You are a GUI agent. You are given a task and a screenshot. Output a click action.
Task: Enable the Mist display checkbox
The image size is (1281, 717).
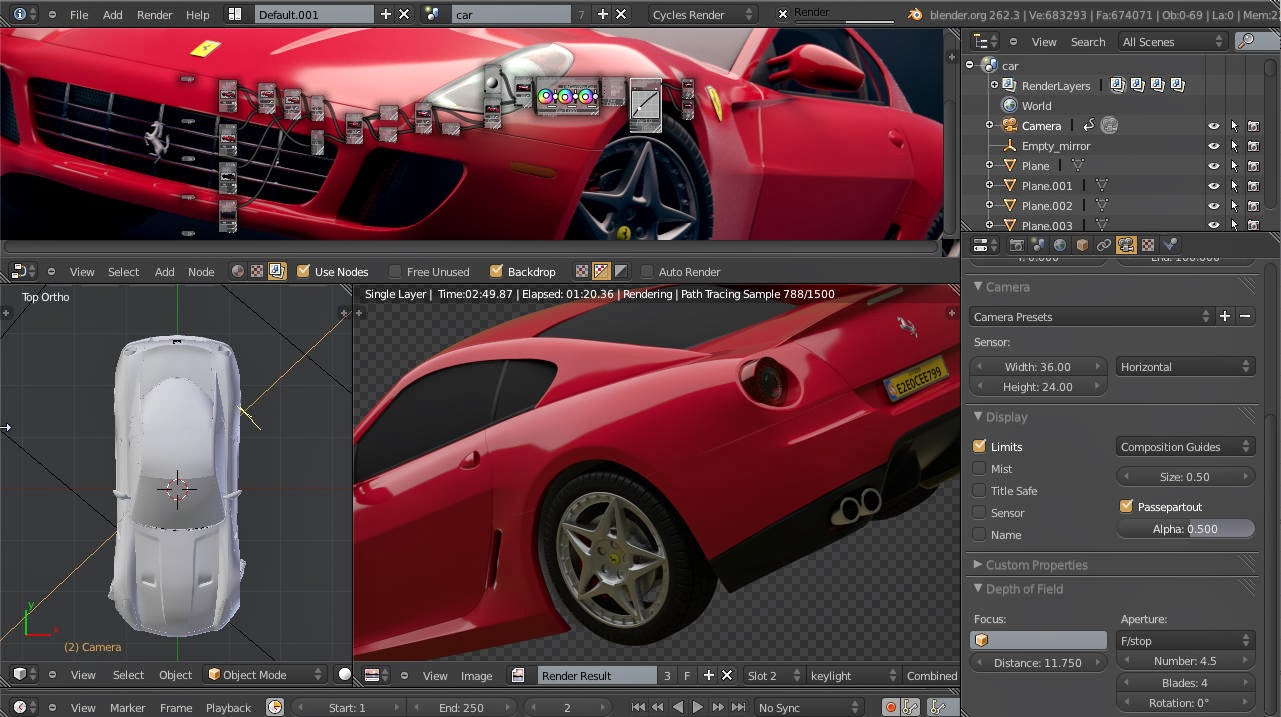(x=980, y=468)
